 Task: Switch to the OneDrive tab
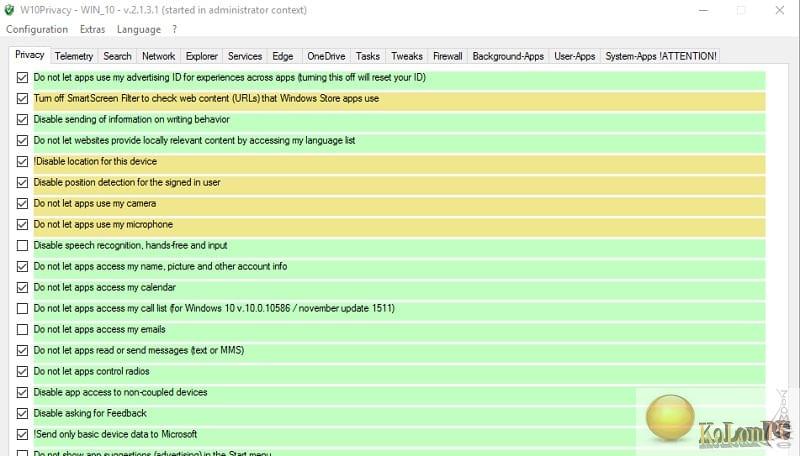click(326, 56)
